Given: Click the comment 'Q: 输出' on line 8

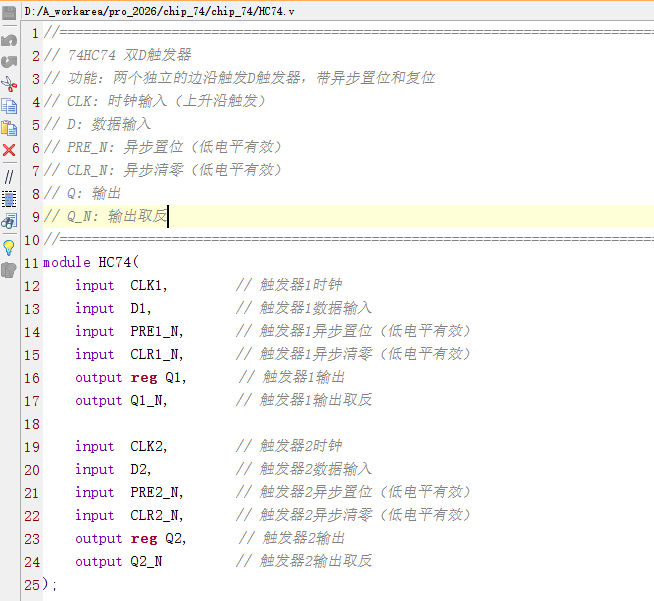Looking at the screenshot, I should click(94, 193).
